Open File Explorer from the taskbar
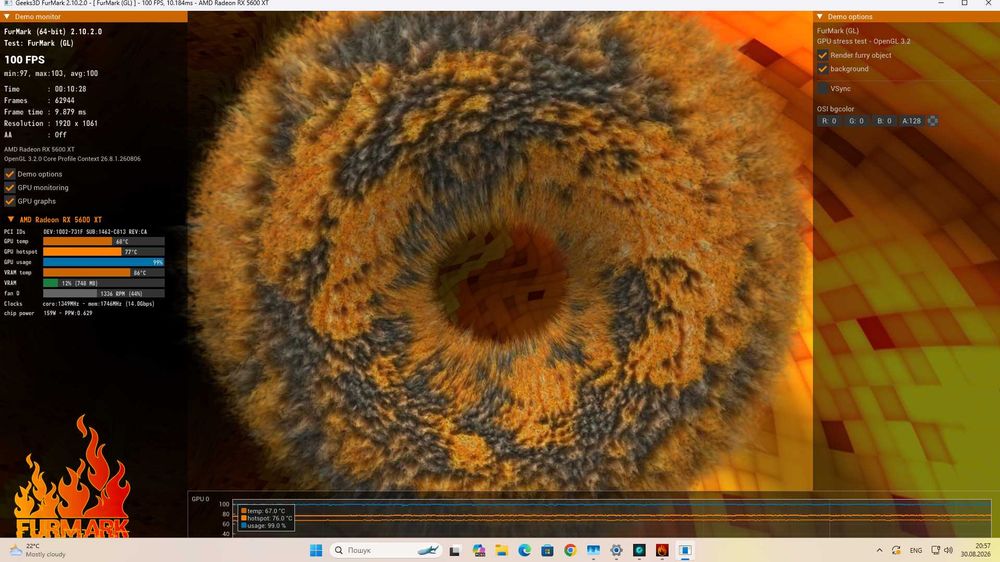Viewport: 1000px width, 562px height. pyautogui.click(x=502, y=550)
